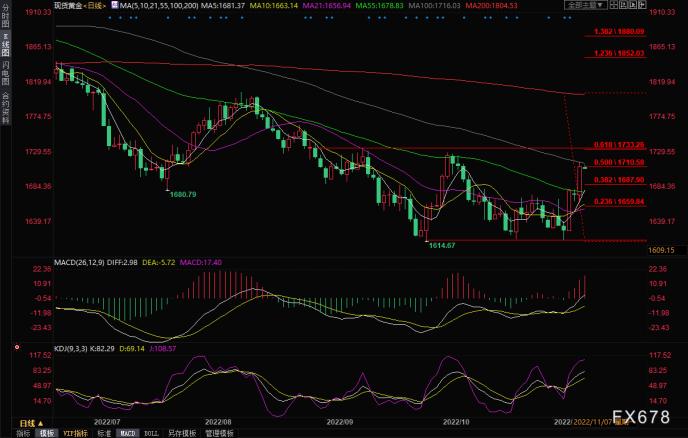Click the 模板 tab in bottom bar

[46, 433]
